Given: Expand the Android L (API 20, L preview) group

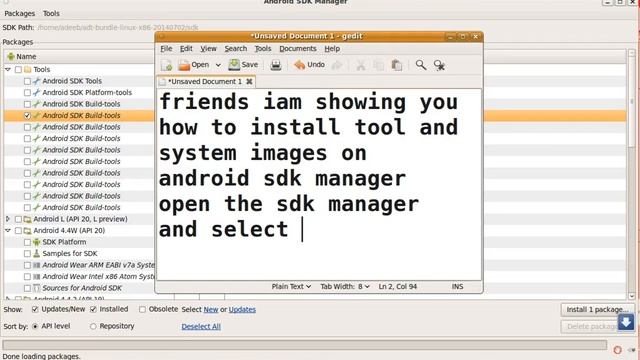Looking at the screenshot, I should click(8, 219).
